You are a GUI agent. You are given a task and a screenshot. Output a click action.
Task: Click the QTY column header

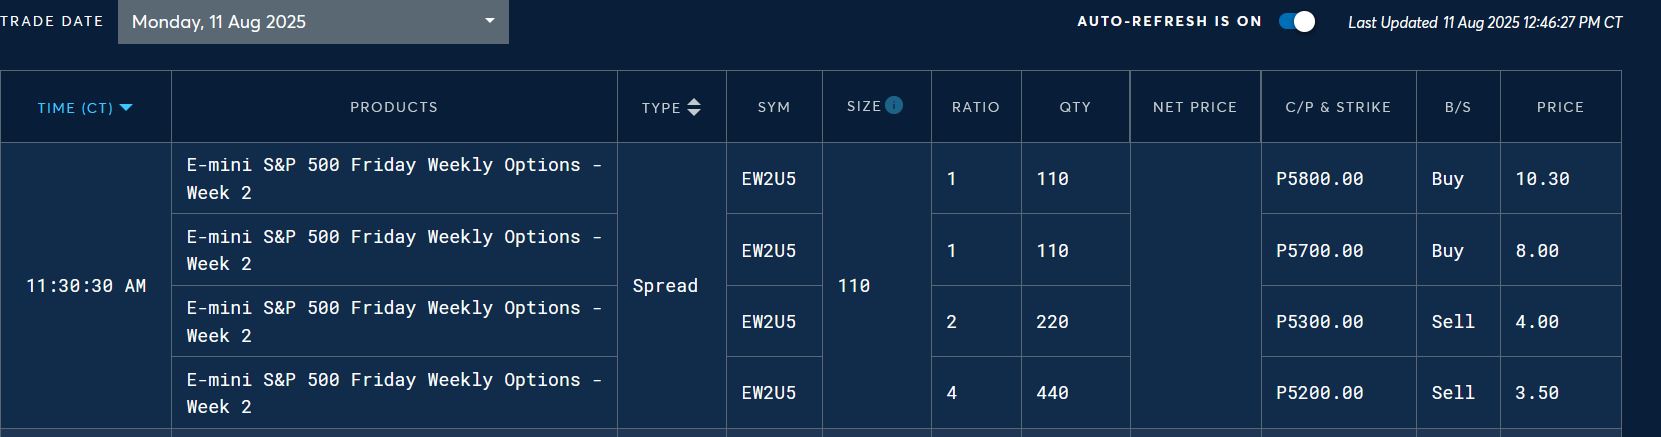(1076, 107)
